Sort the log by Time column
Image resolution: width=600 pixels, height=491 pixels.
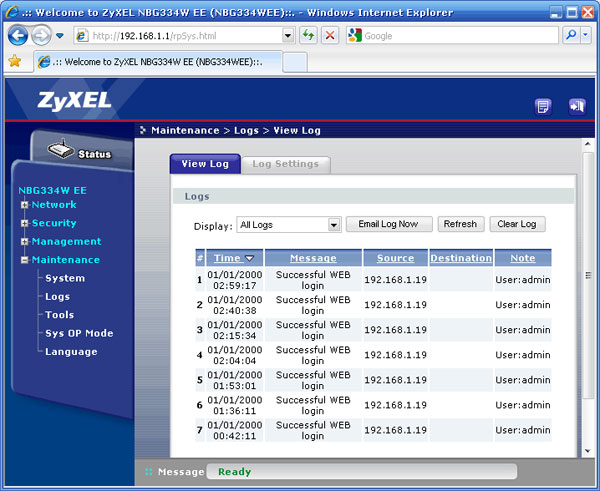coord(233,258)
